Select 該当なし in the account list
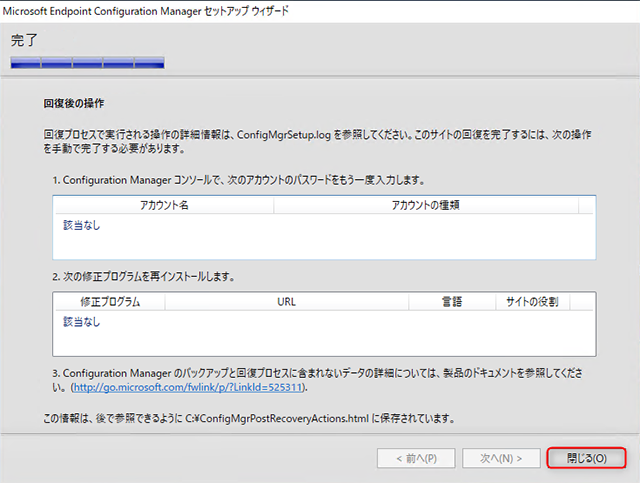 [x=82, y=225]
